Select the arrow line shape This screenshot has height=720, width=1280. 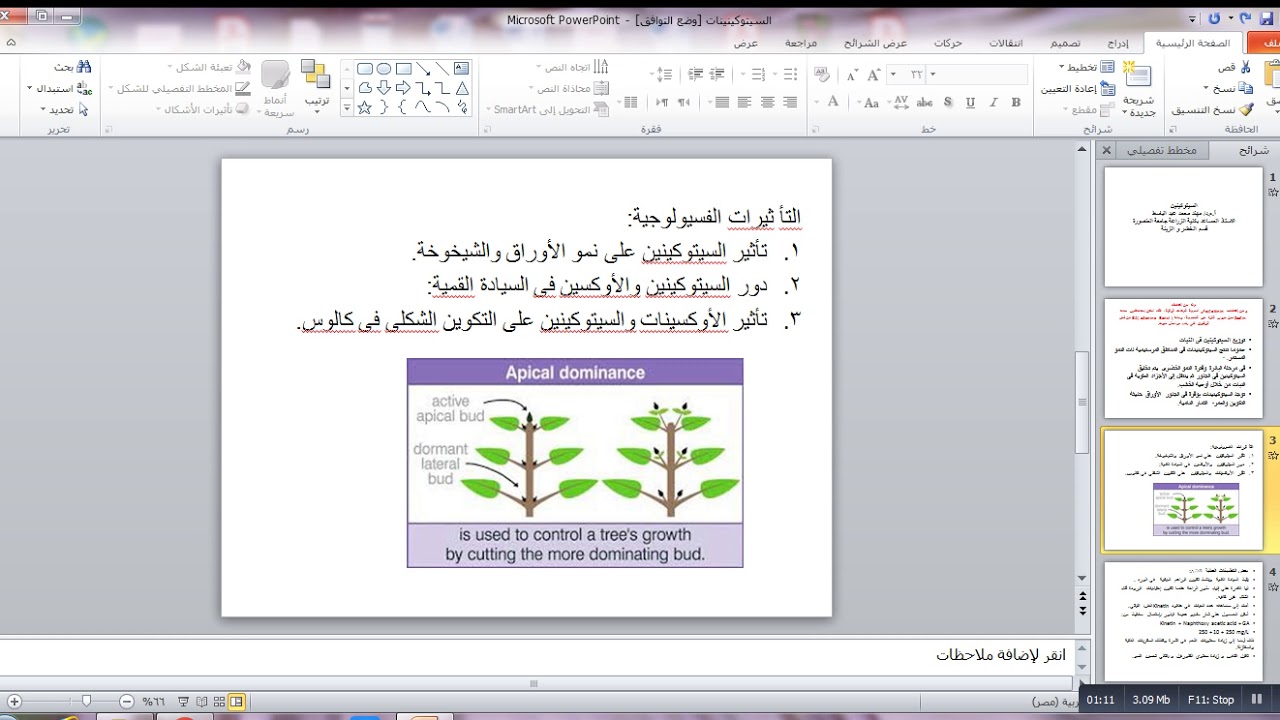[424, 68]
